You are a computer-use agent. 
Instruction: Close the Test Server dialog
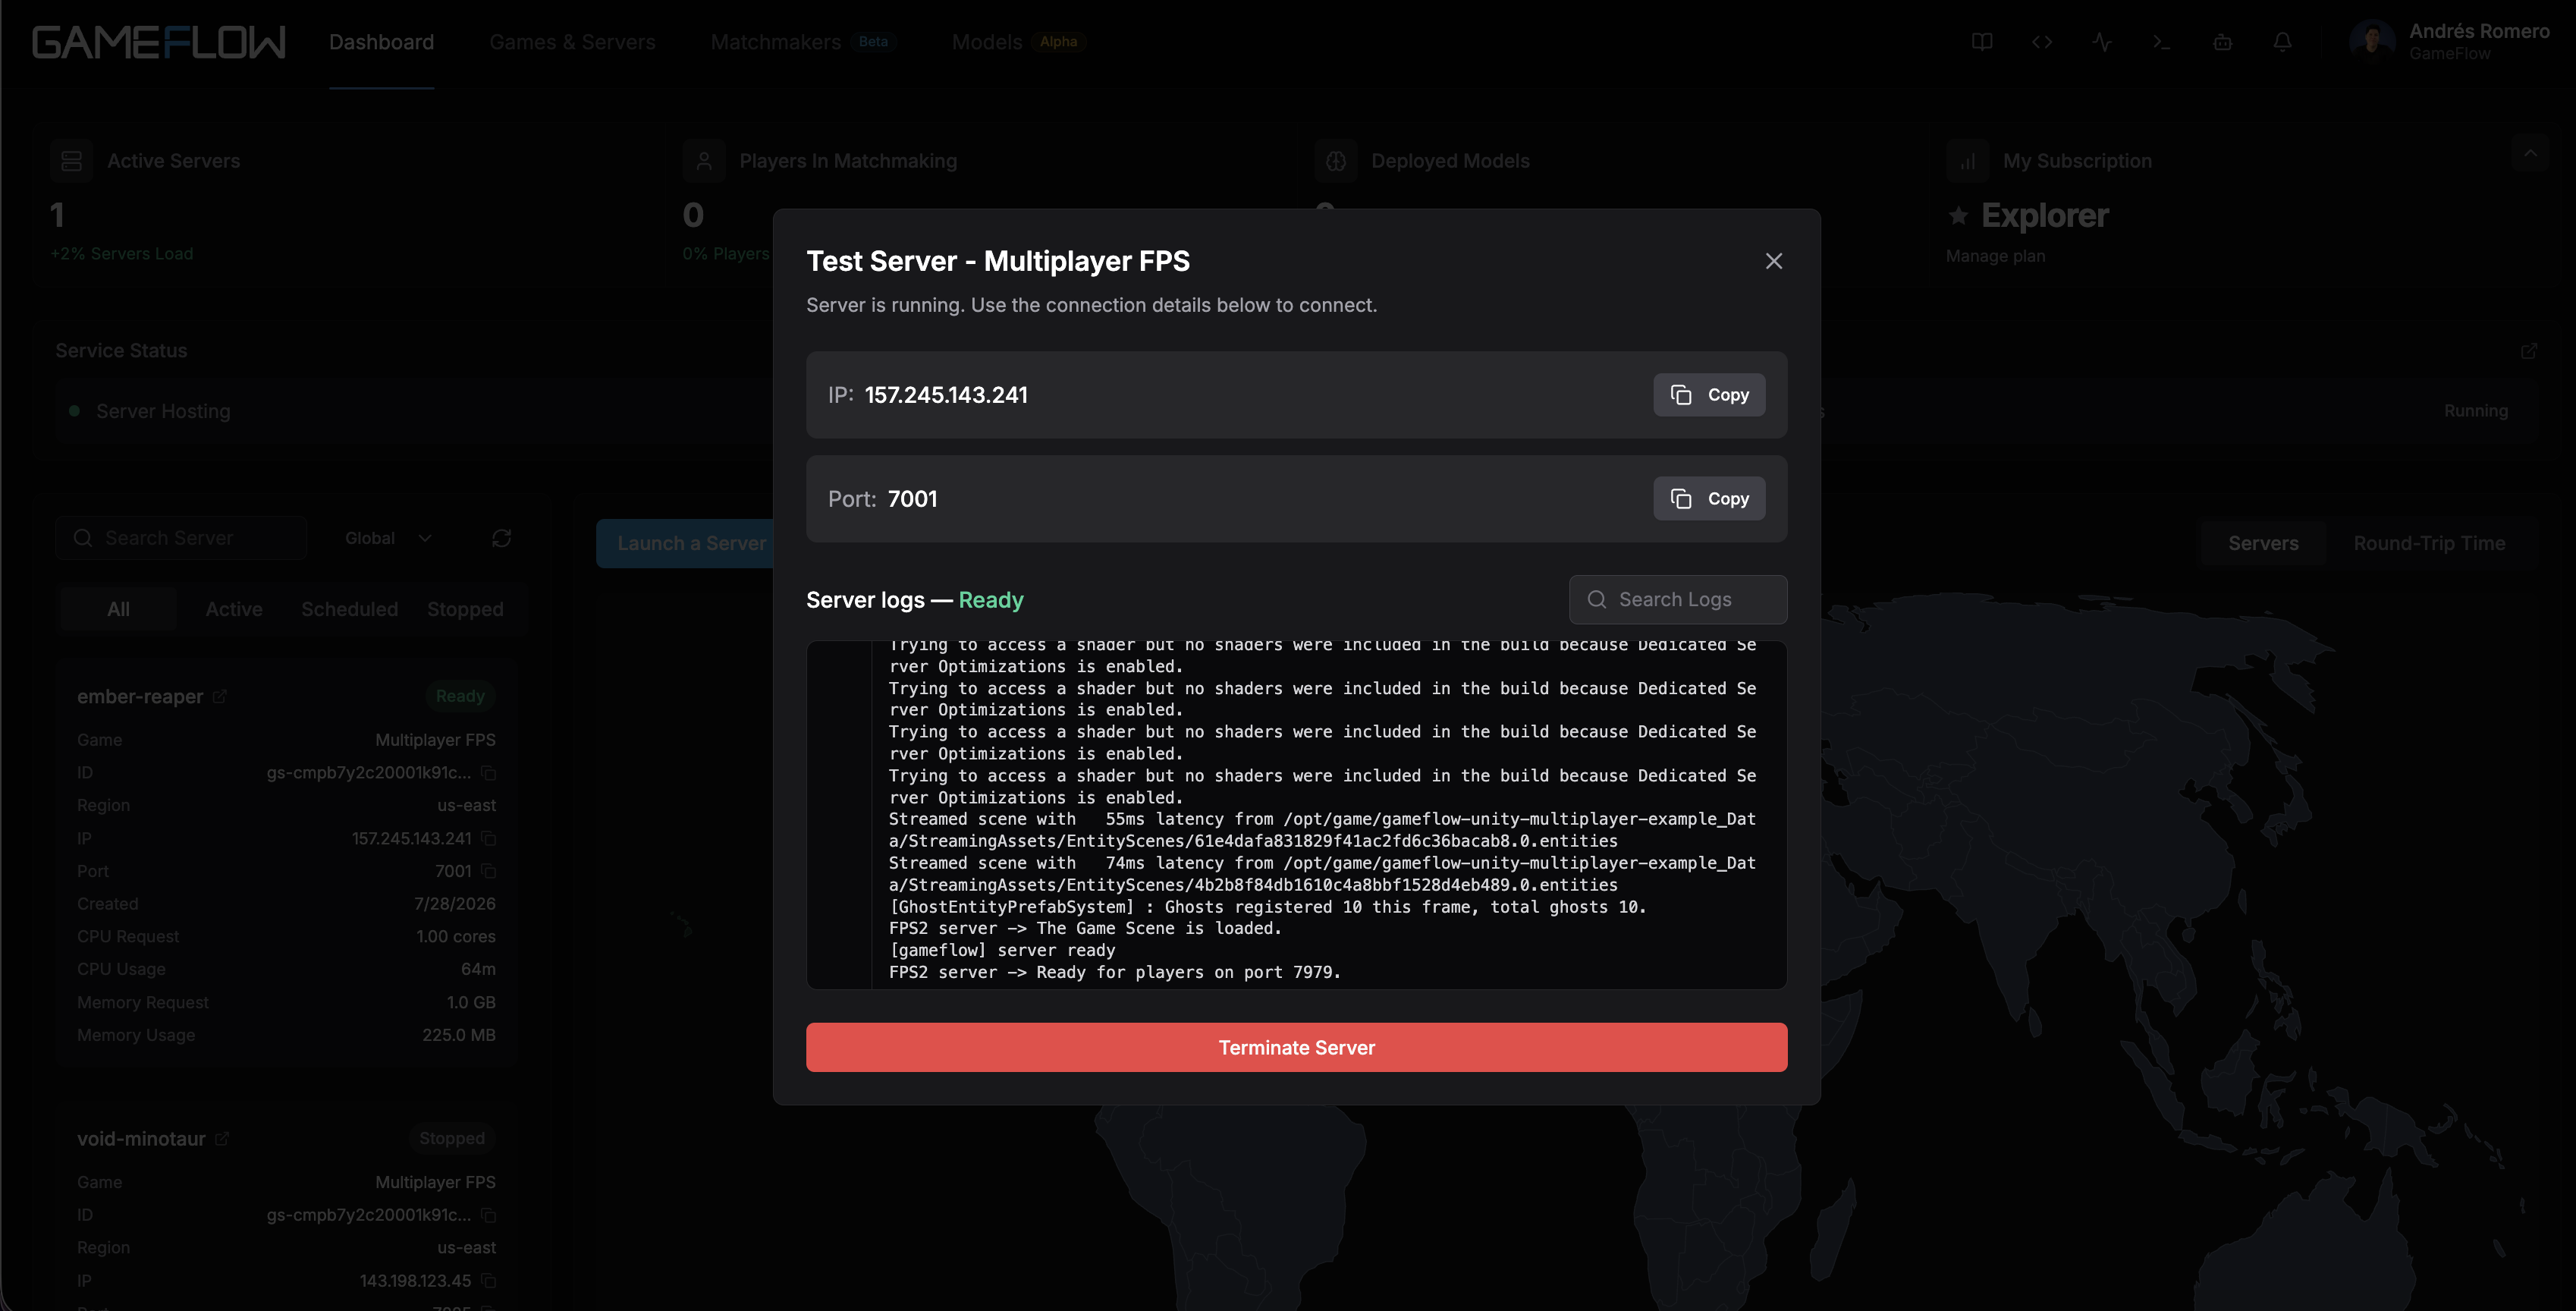[x=1773, y=261]
